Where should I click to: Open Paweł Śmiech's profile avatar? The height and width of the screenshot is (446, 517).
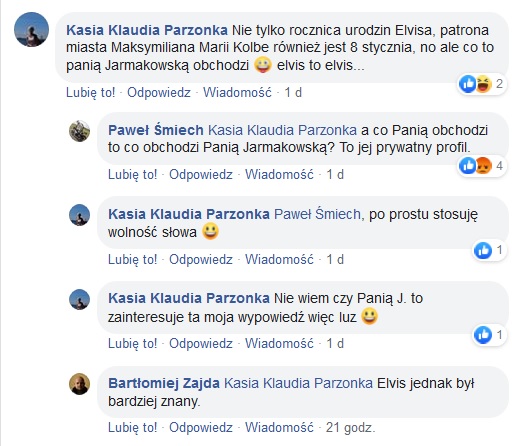[x=79, y=131]
